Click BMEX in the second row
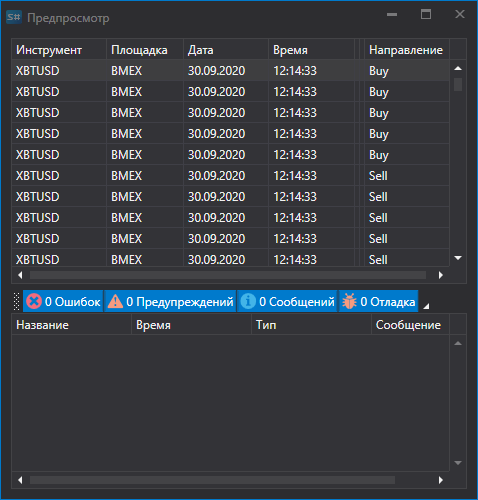This screenshot has height=500, width=478. (145, 92)
